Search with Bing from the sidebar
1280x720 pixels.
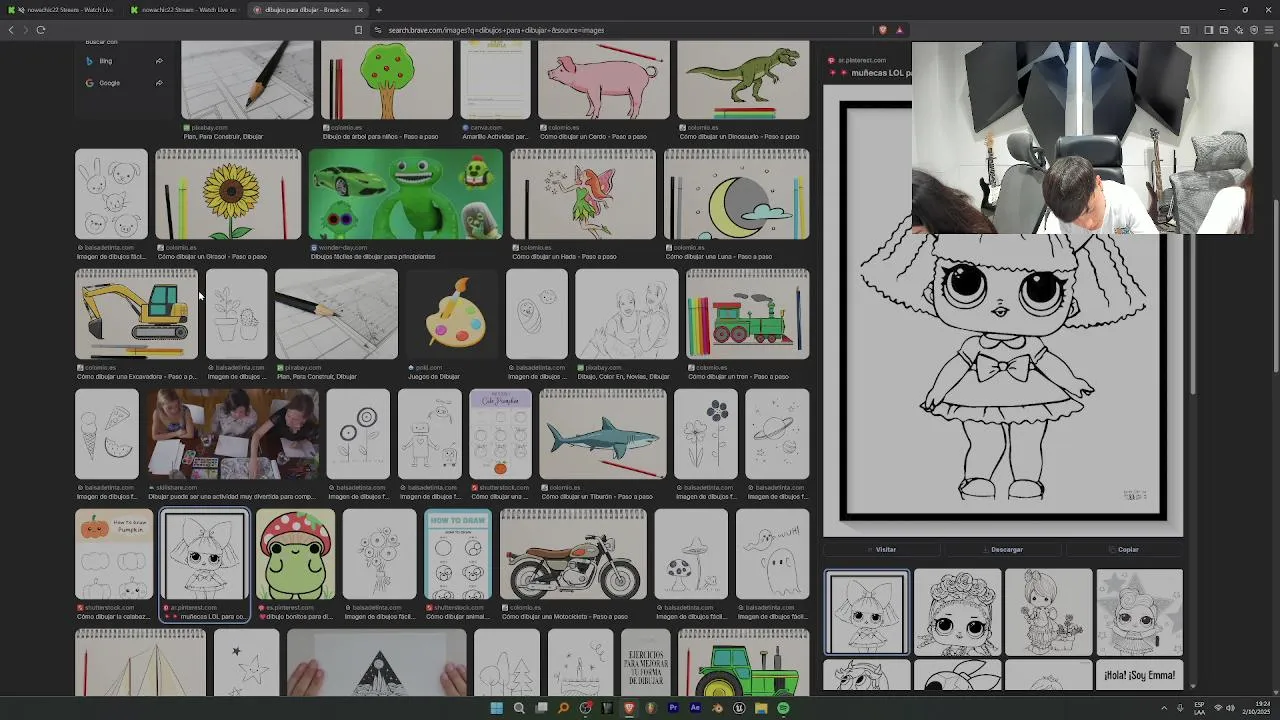[x=124, y=61]
